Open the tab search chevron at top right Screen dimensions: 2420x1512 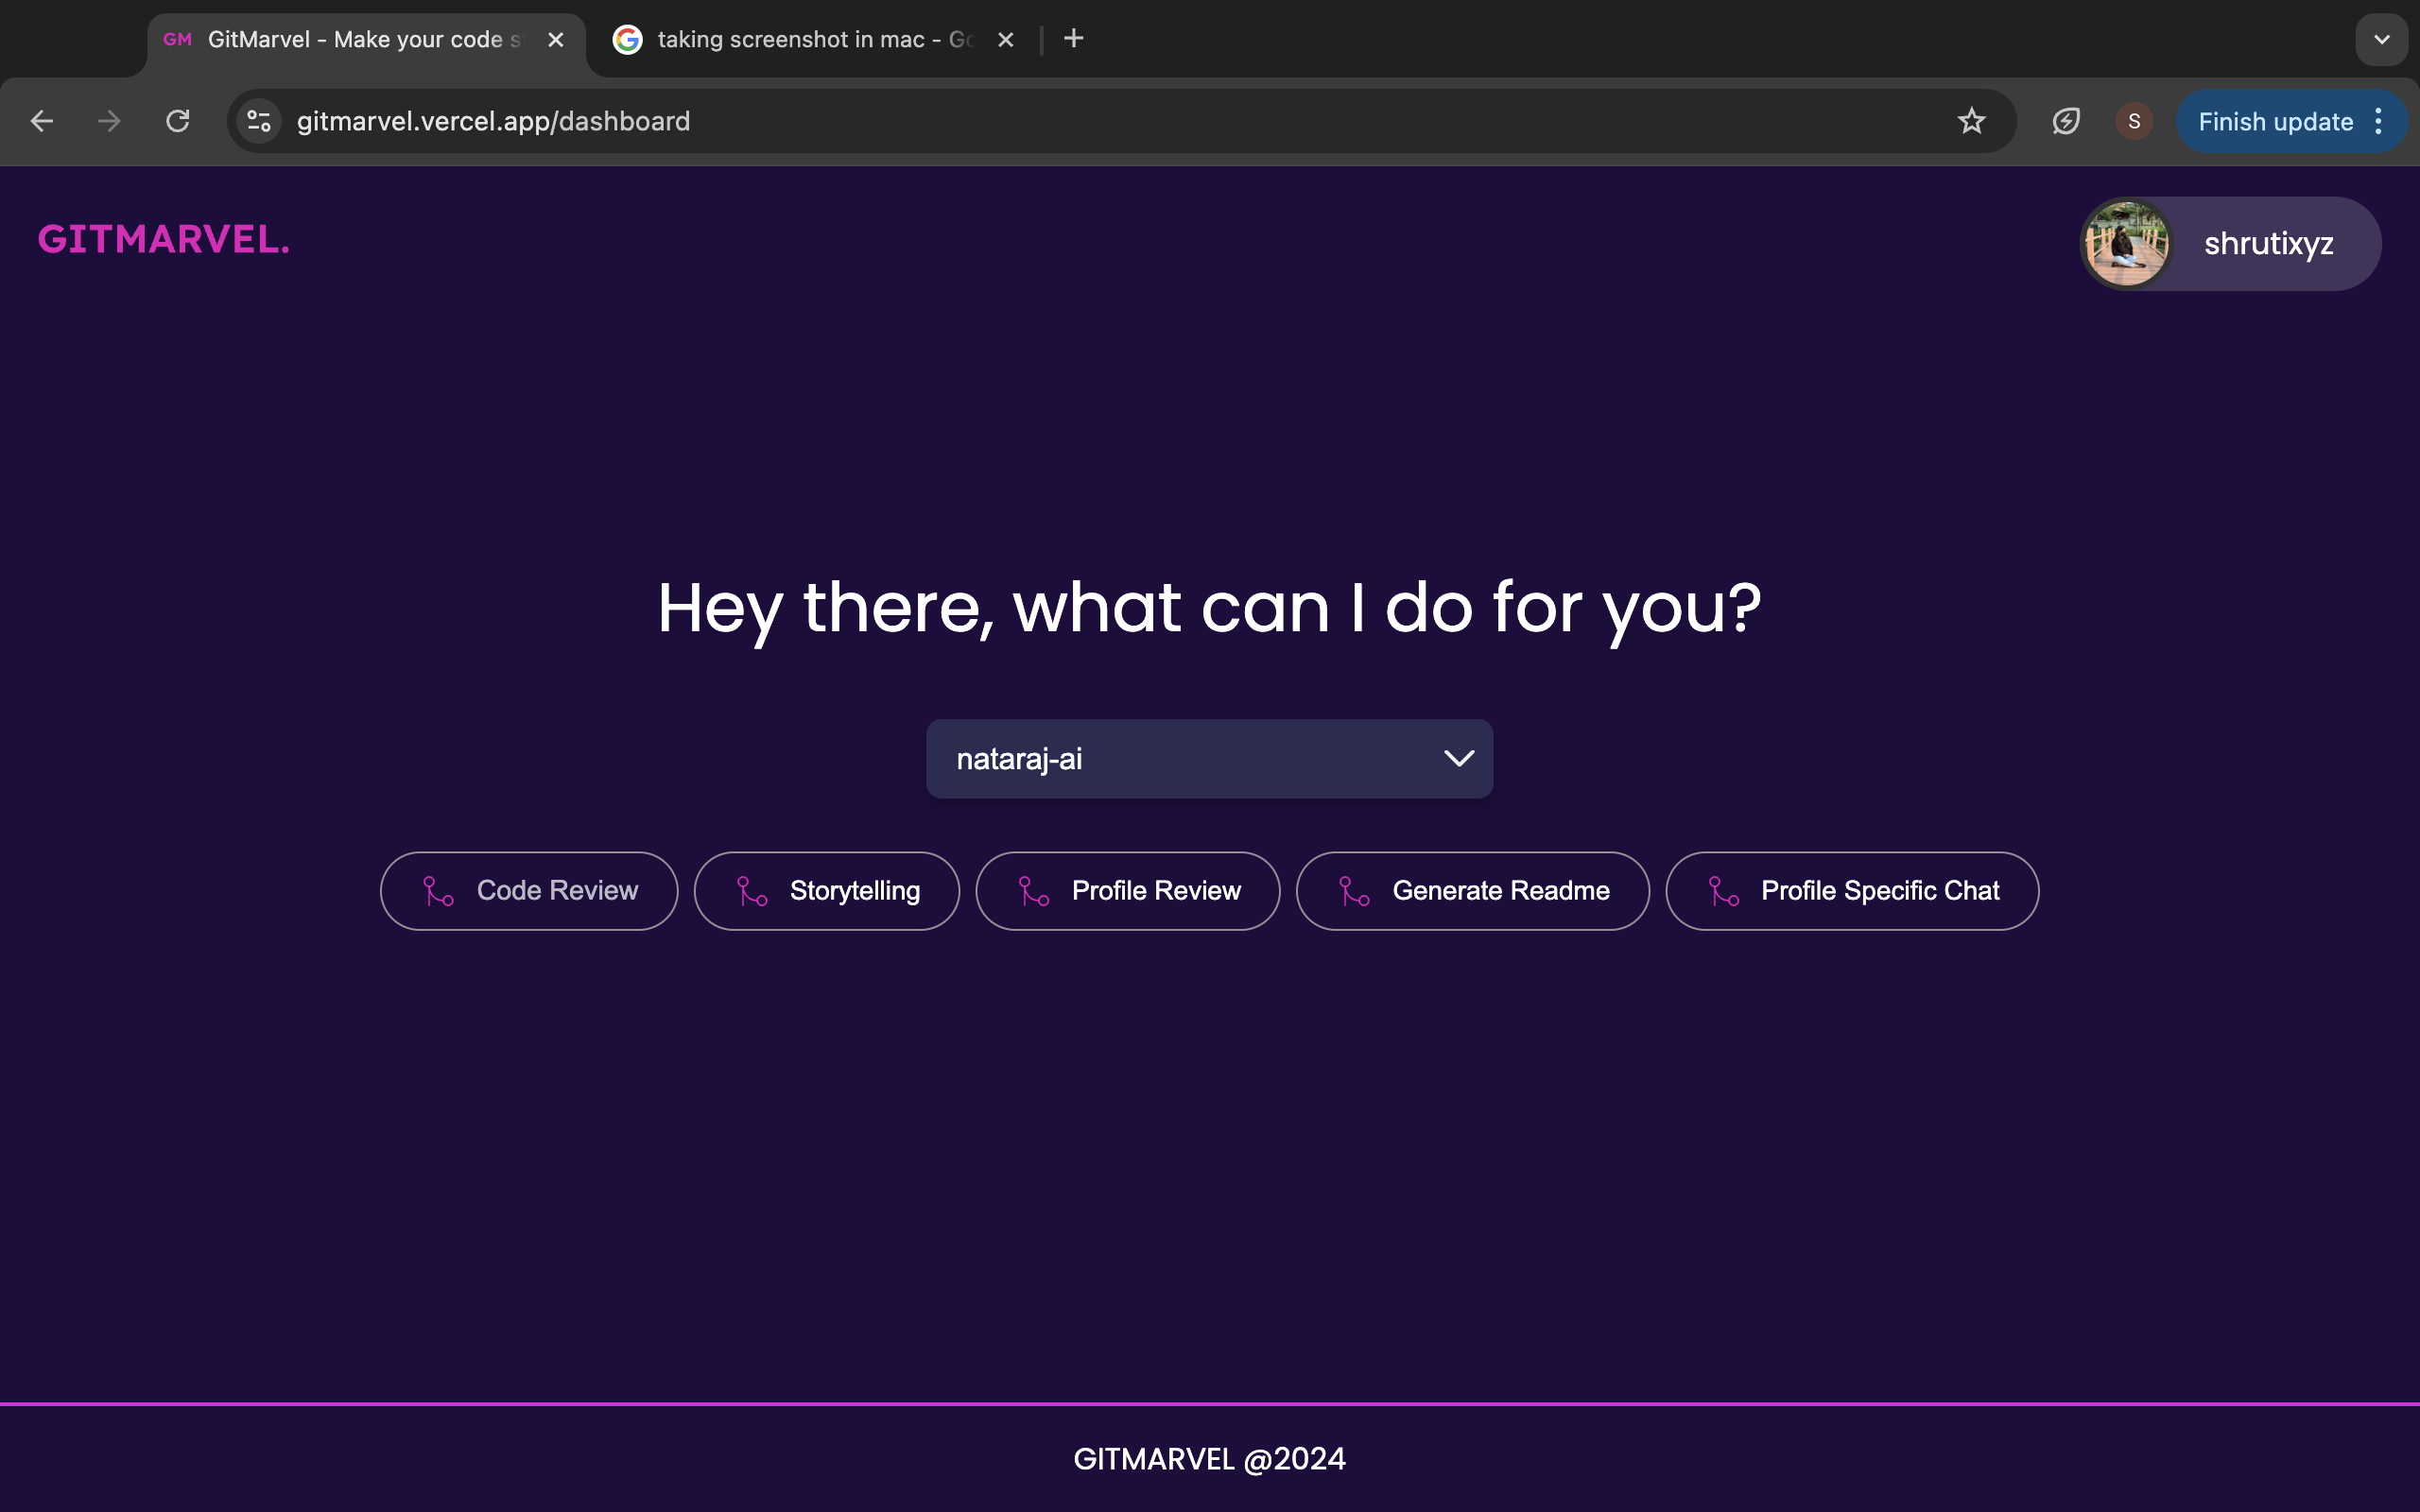2381,39
